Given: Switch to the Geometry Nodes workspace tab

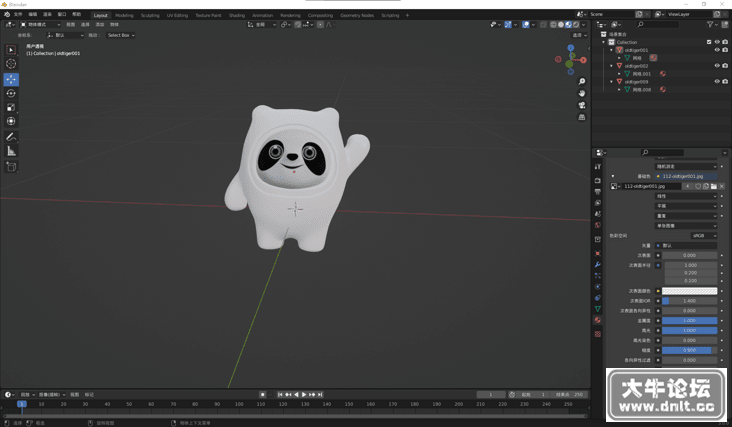Looking at the screenshot, I should (357, 15).
